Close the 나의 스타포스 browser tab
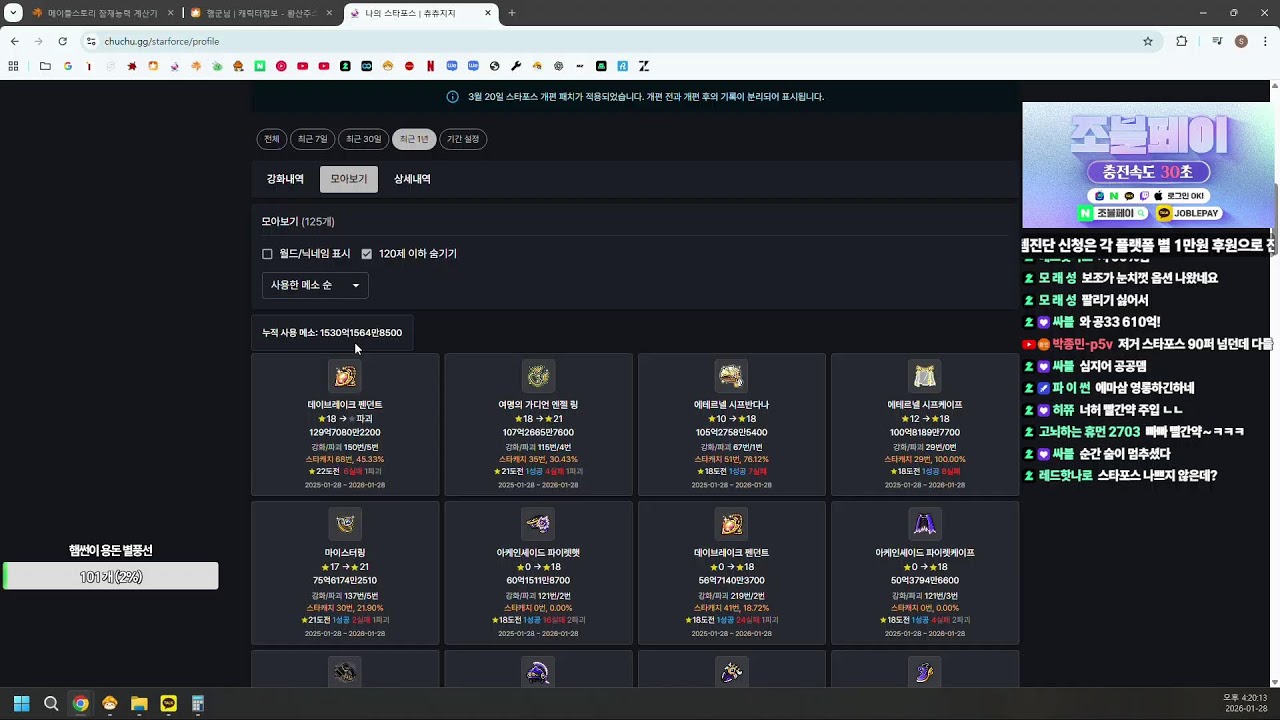The image size is (1280, 720). 488,13
